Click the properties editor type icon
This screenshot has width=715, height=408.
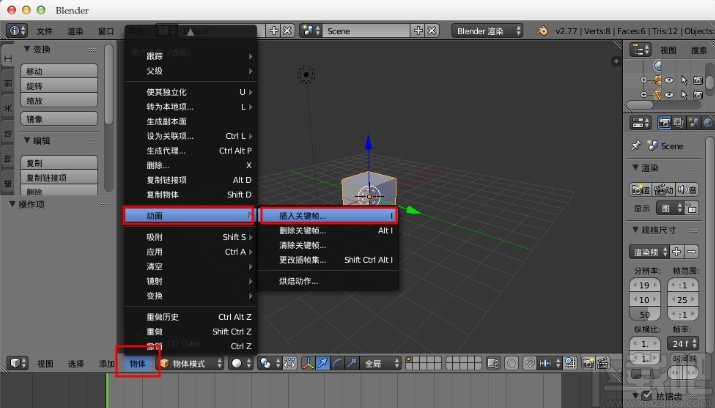click(x=641, y=123)
